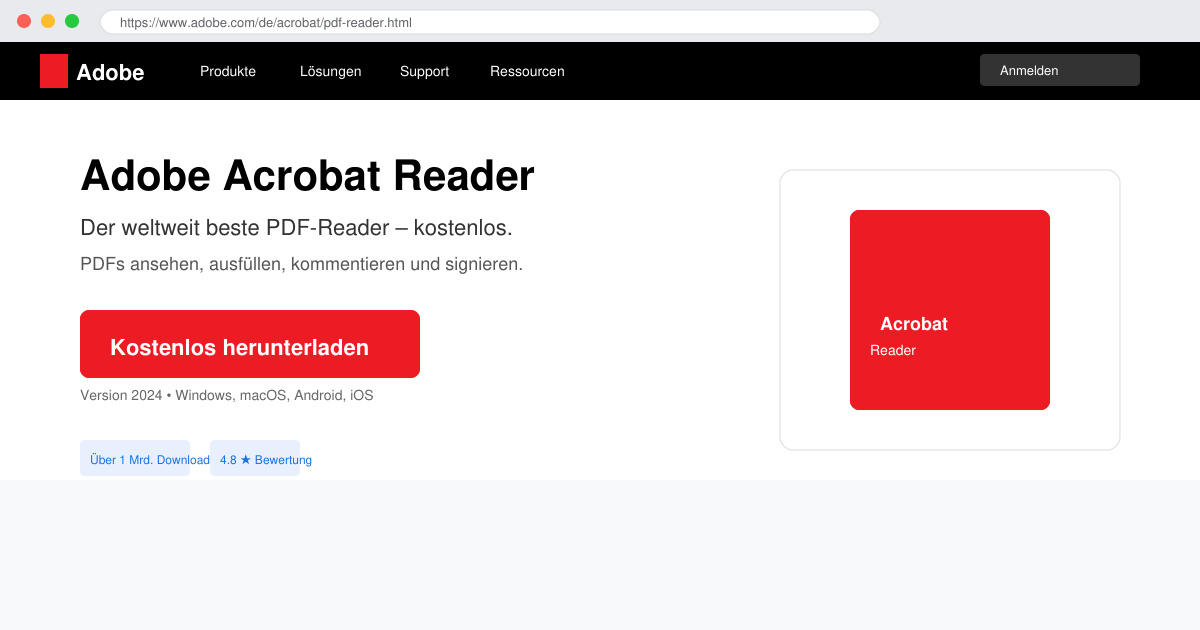Screen dimensions: 1200x630
Task: Click the Über 1 Mrd. Download badge
Action: [135, 458]
